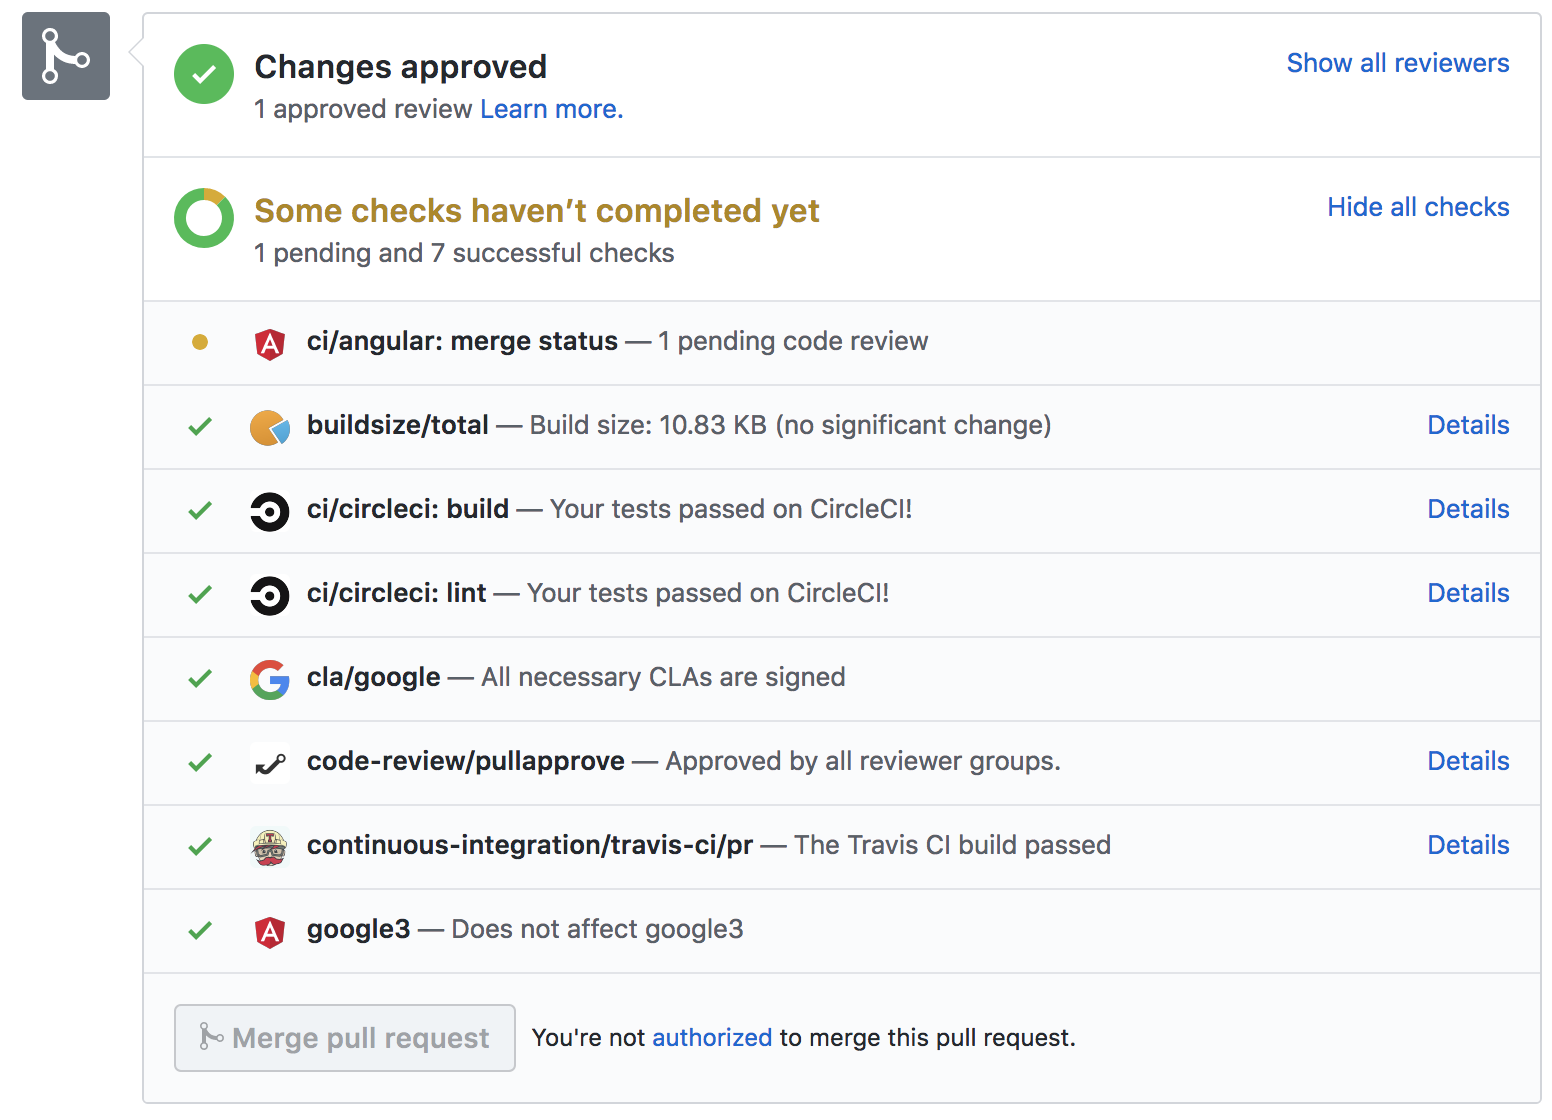Click the green Changes approved checkmark icon
Viewport: 1552px width, 1120px height.
point(204,74)
